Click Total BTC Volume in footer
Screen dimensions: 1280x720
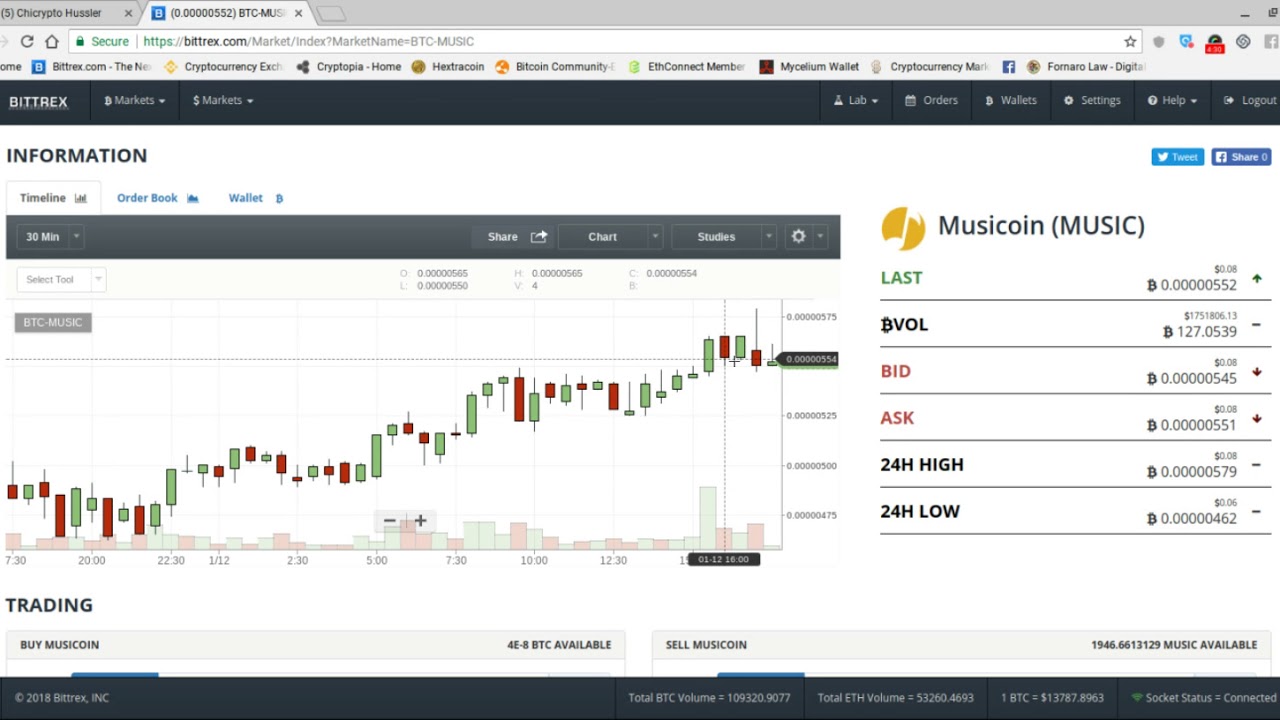pyautogui.click(x=709, y=698)
